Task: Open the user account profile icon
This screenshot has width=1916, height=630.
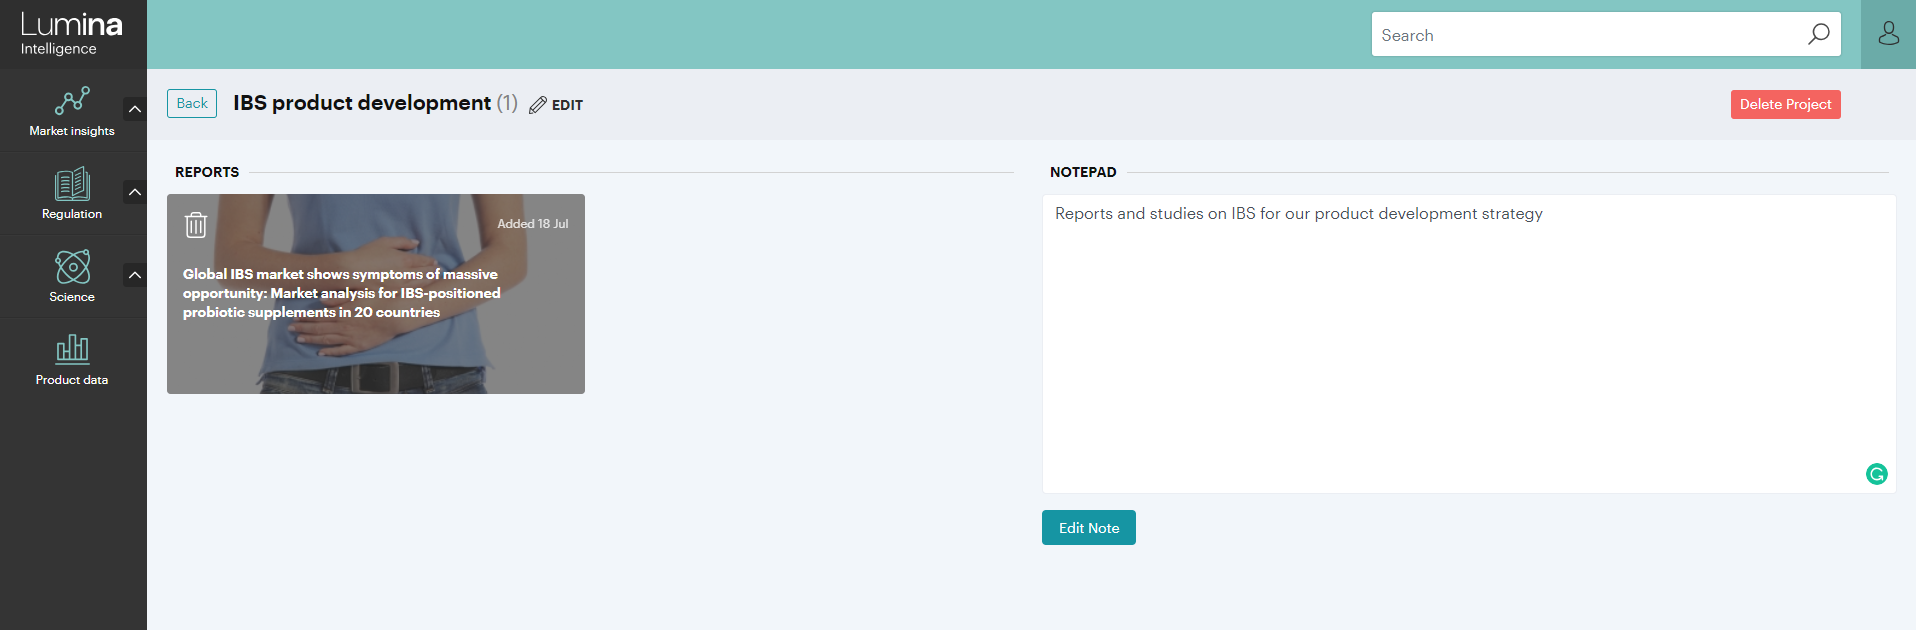Action: point(1888,34)
